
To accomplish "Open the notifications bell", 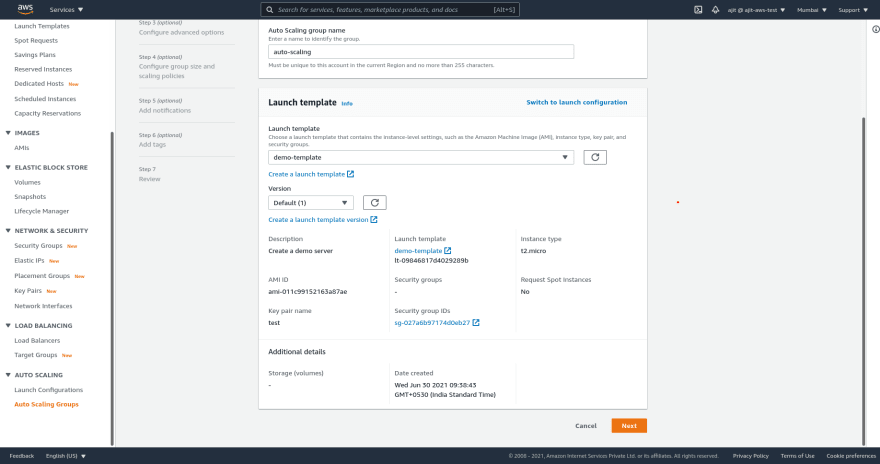I will [715, 10].
